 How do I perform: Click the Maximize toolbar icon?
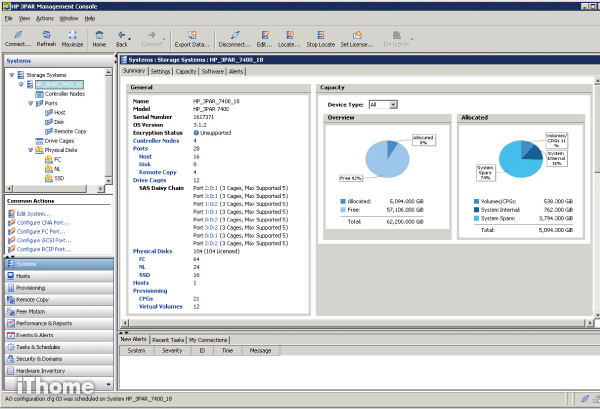pos(73,35)
